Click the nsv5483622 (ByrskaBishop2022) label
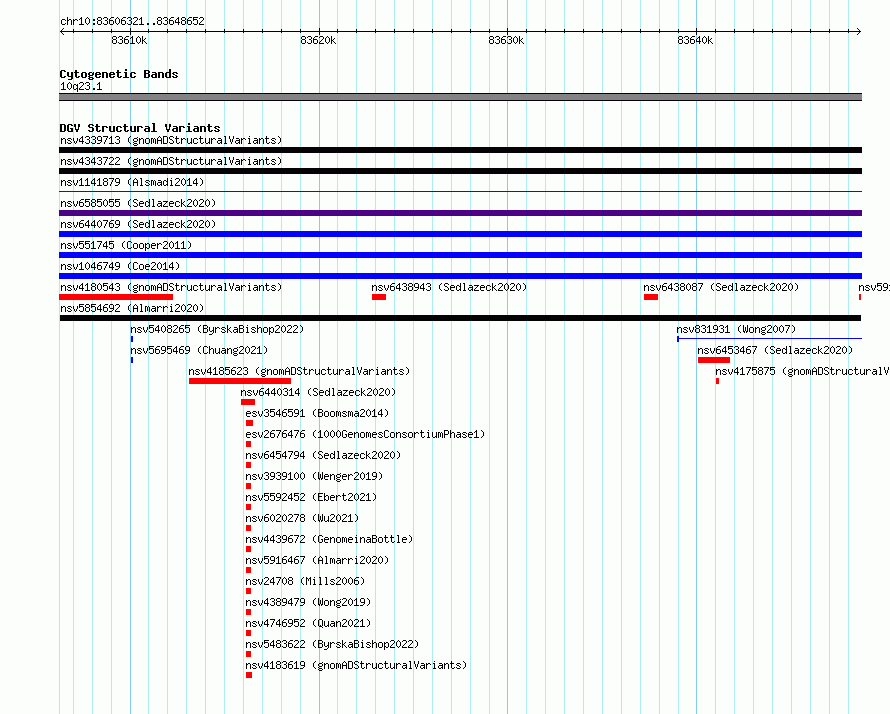The height and width of the screenshot is (714, 890). point(332,644)
